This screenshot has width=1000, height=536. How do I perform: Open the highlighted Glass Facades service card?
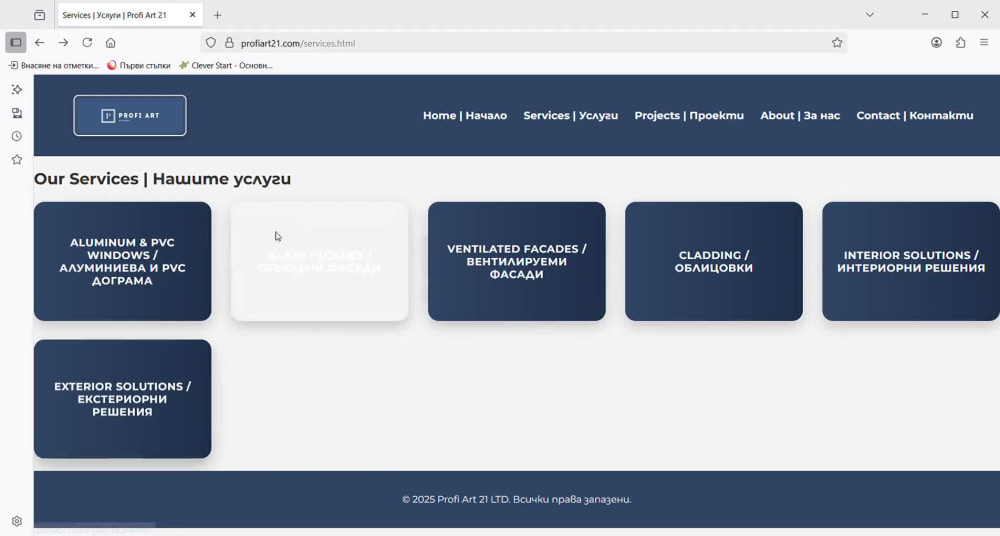coord(320,262)
